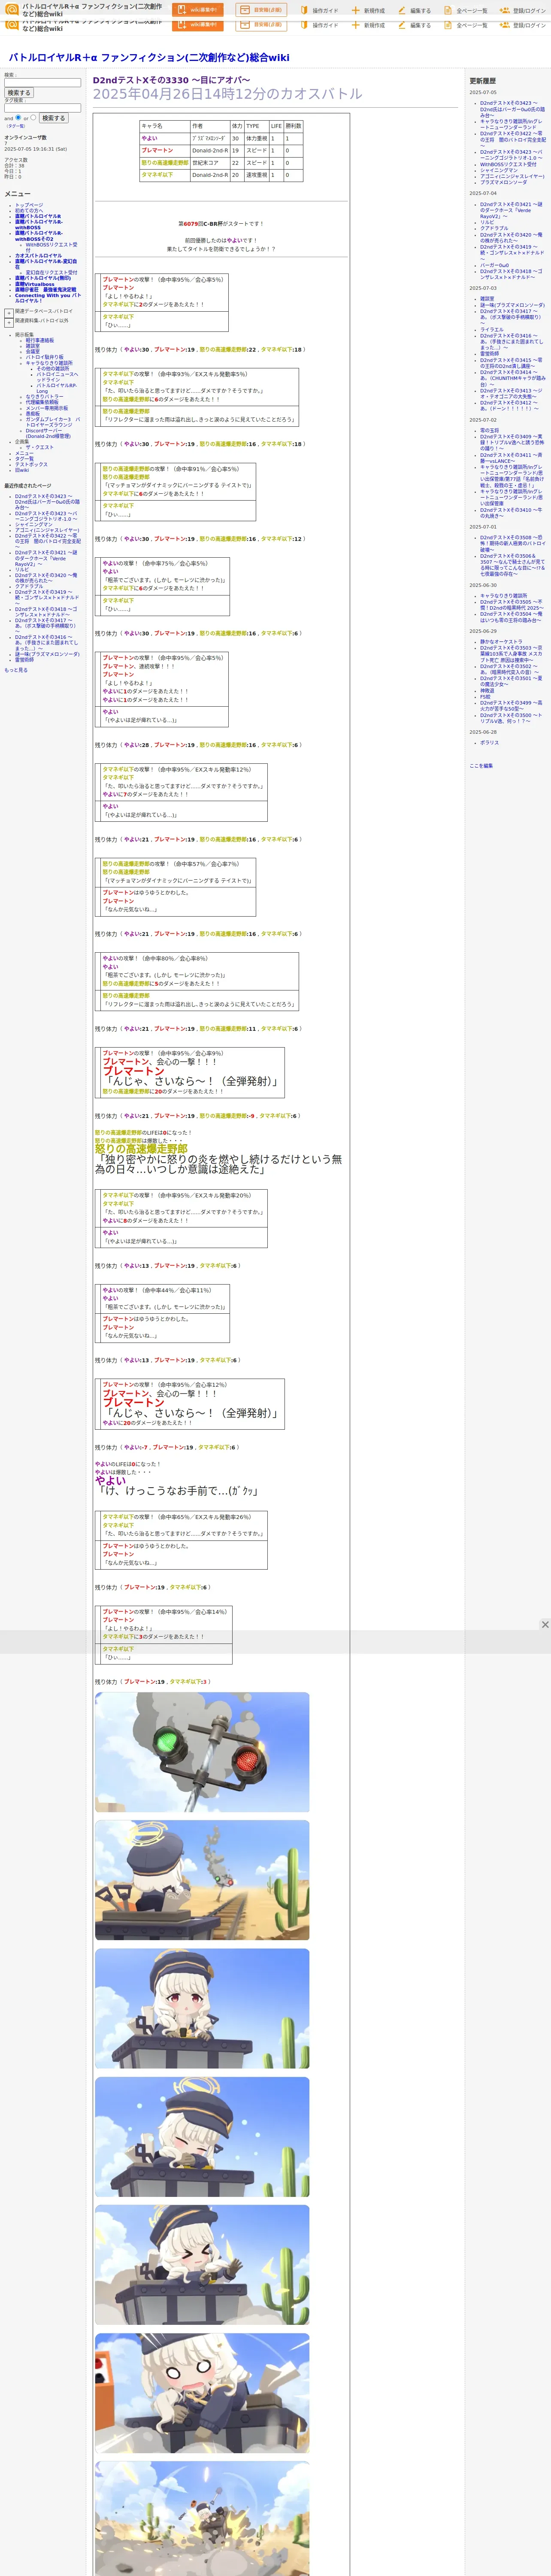
Task: Open the red-eyed girl close-up image
Action: (x=202, y=2008)
